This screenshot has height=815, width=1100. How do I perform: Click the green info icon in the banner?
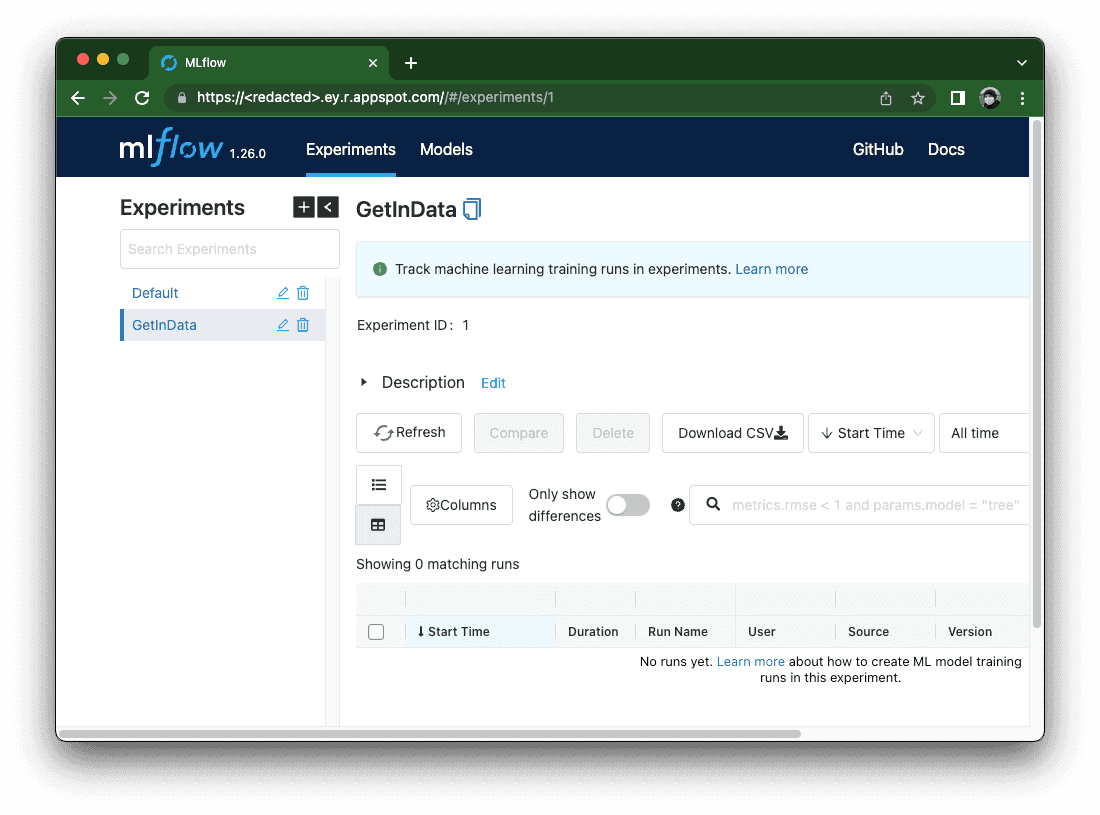(x=380, y=269)
